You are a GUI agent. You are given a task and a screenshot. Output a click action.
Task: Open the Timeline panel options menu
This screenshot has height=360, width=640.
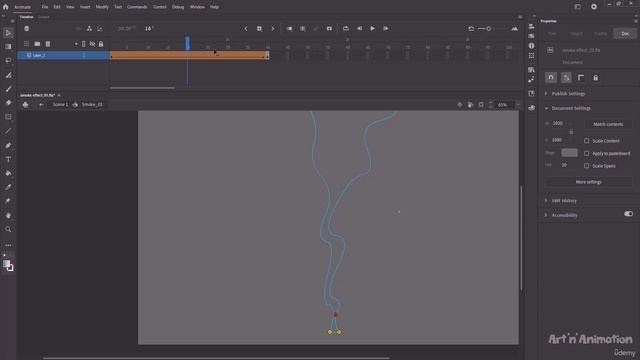click(520, 17)
